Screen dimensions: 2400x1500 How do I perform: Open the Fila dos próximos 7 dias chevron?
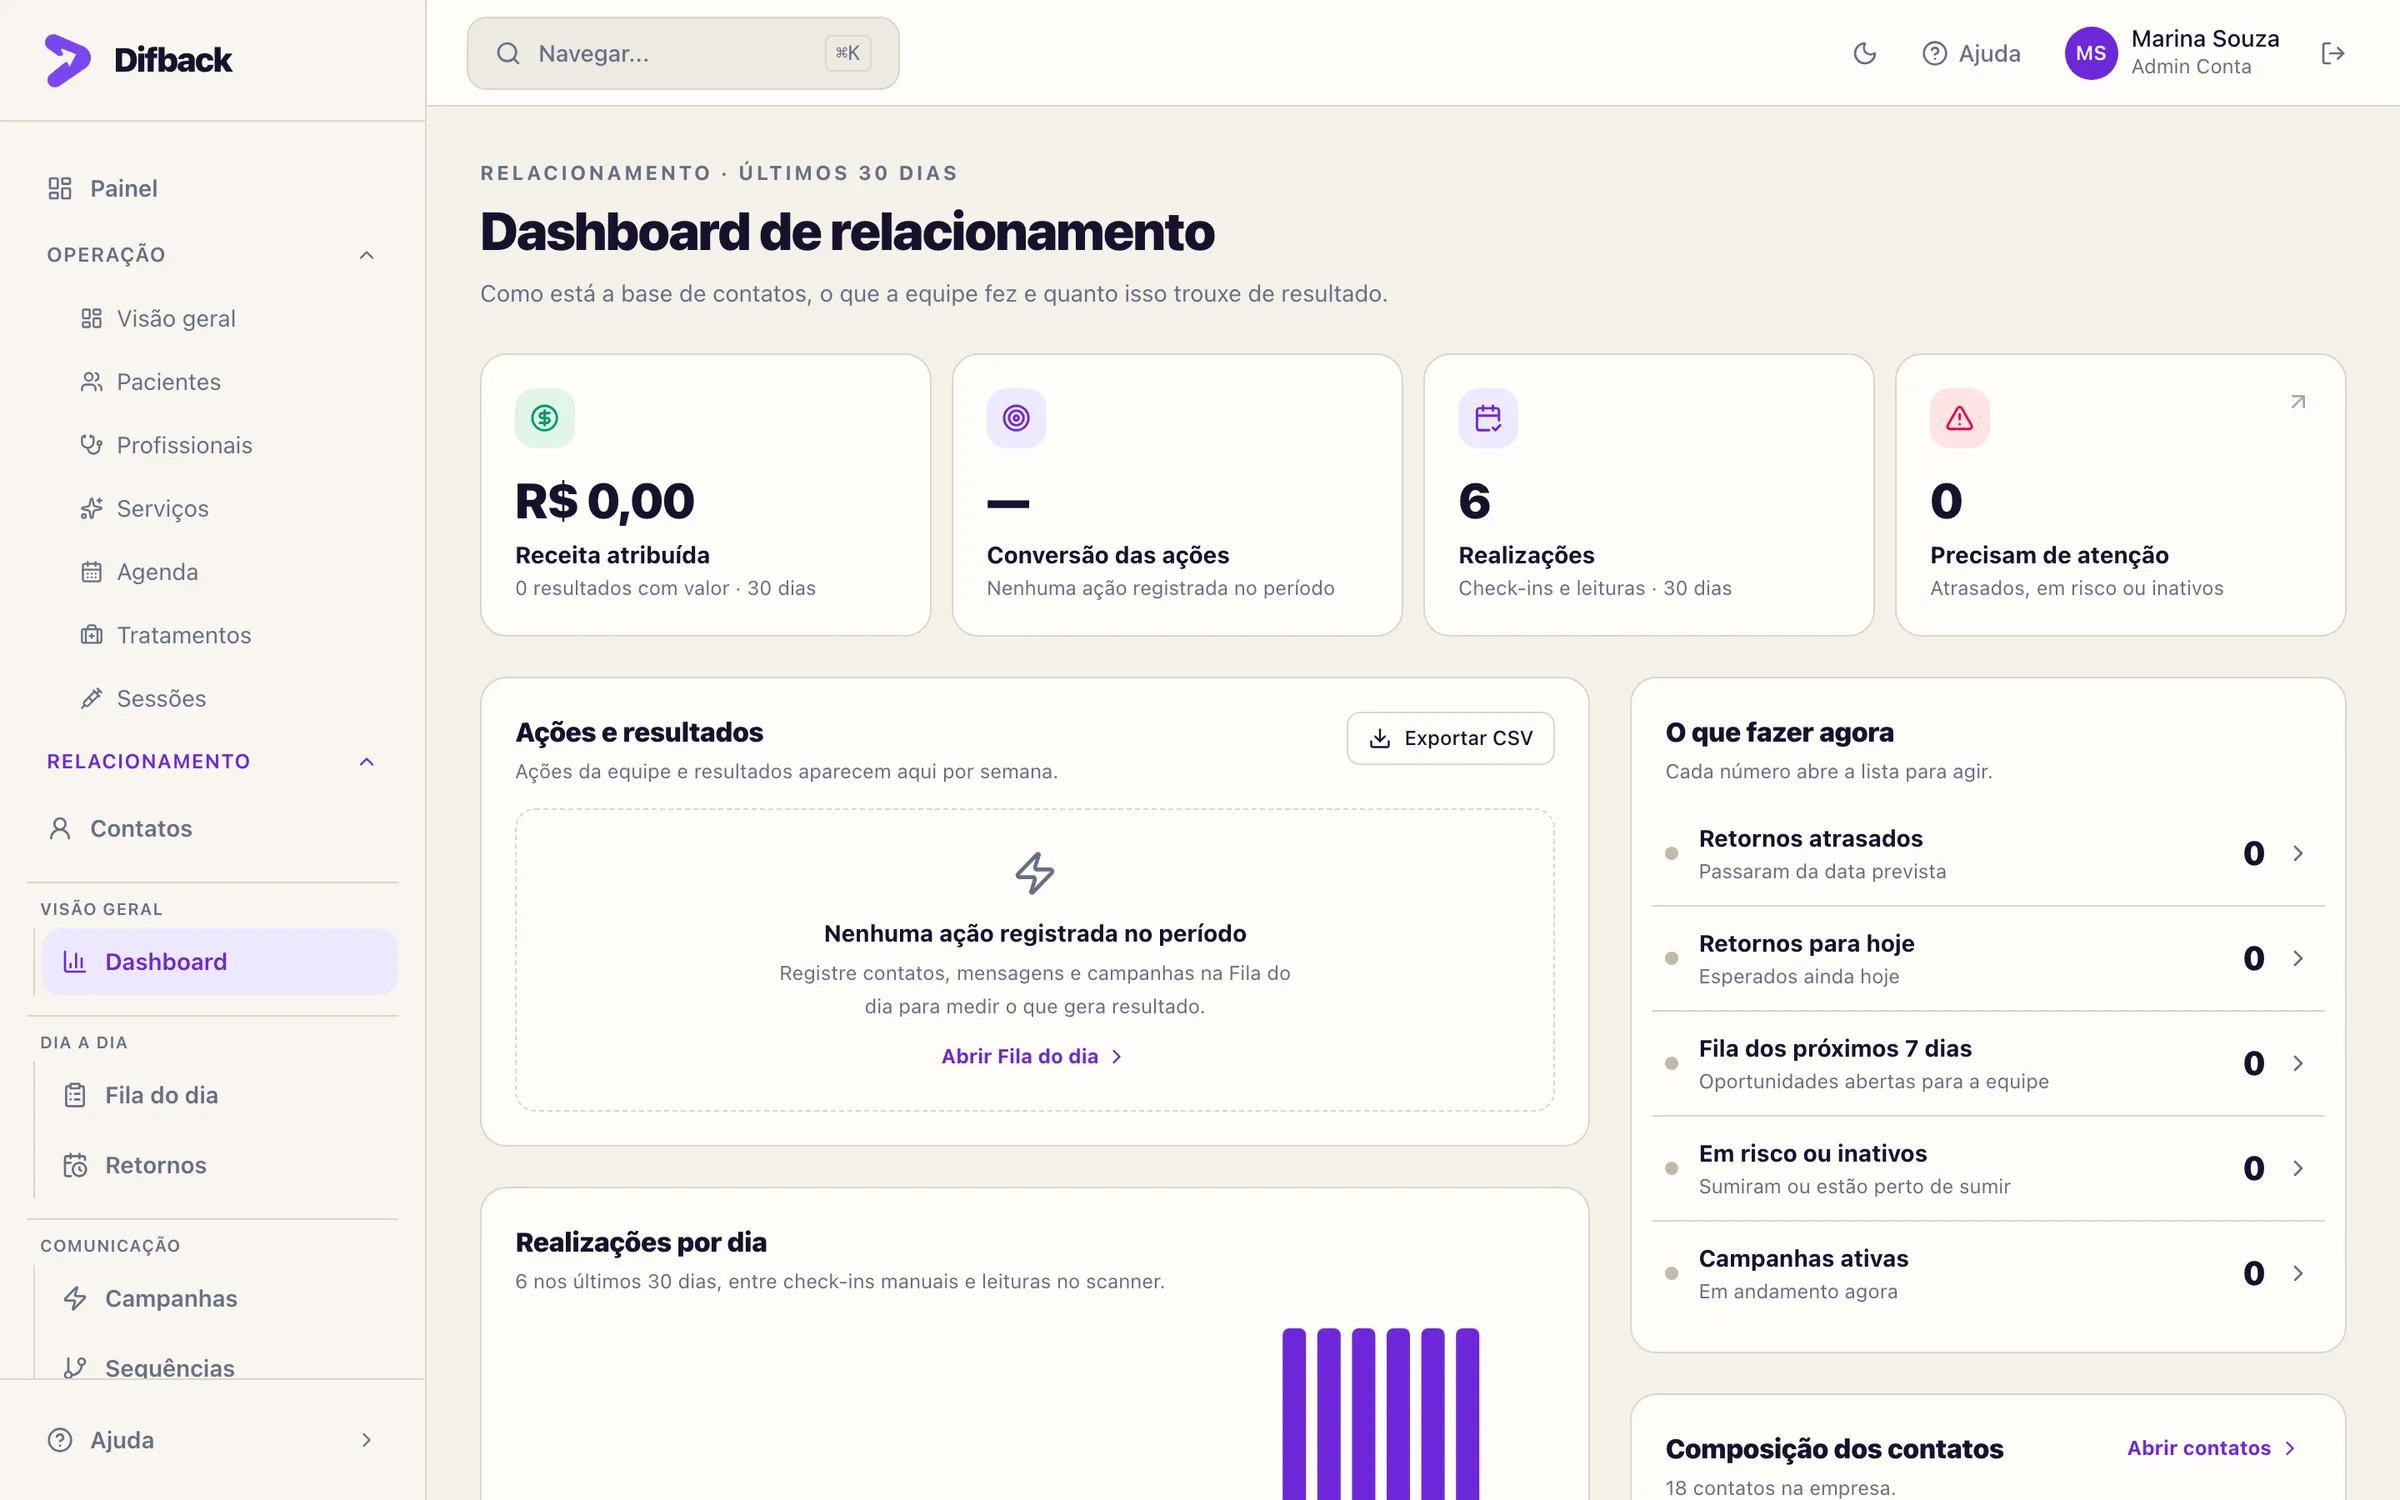pos(2298,1063)
